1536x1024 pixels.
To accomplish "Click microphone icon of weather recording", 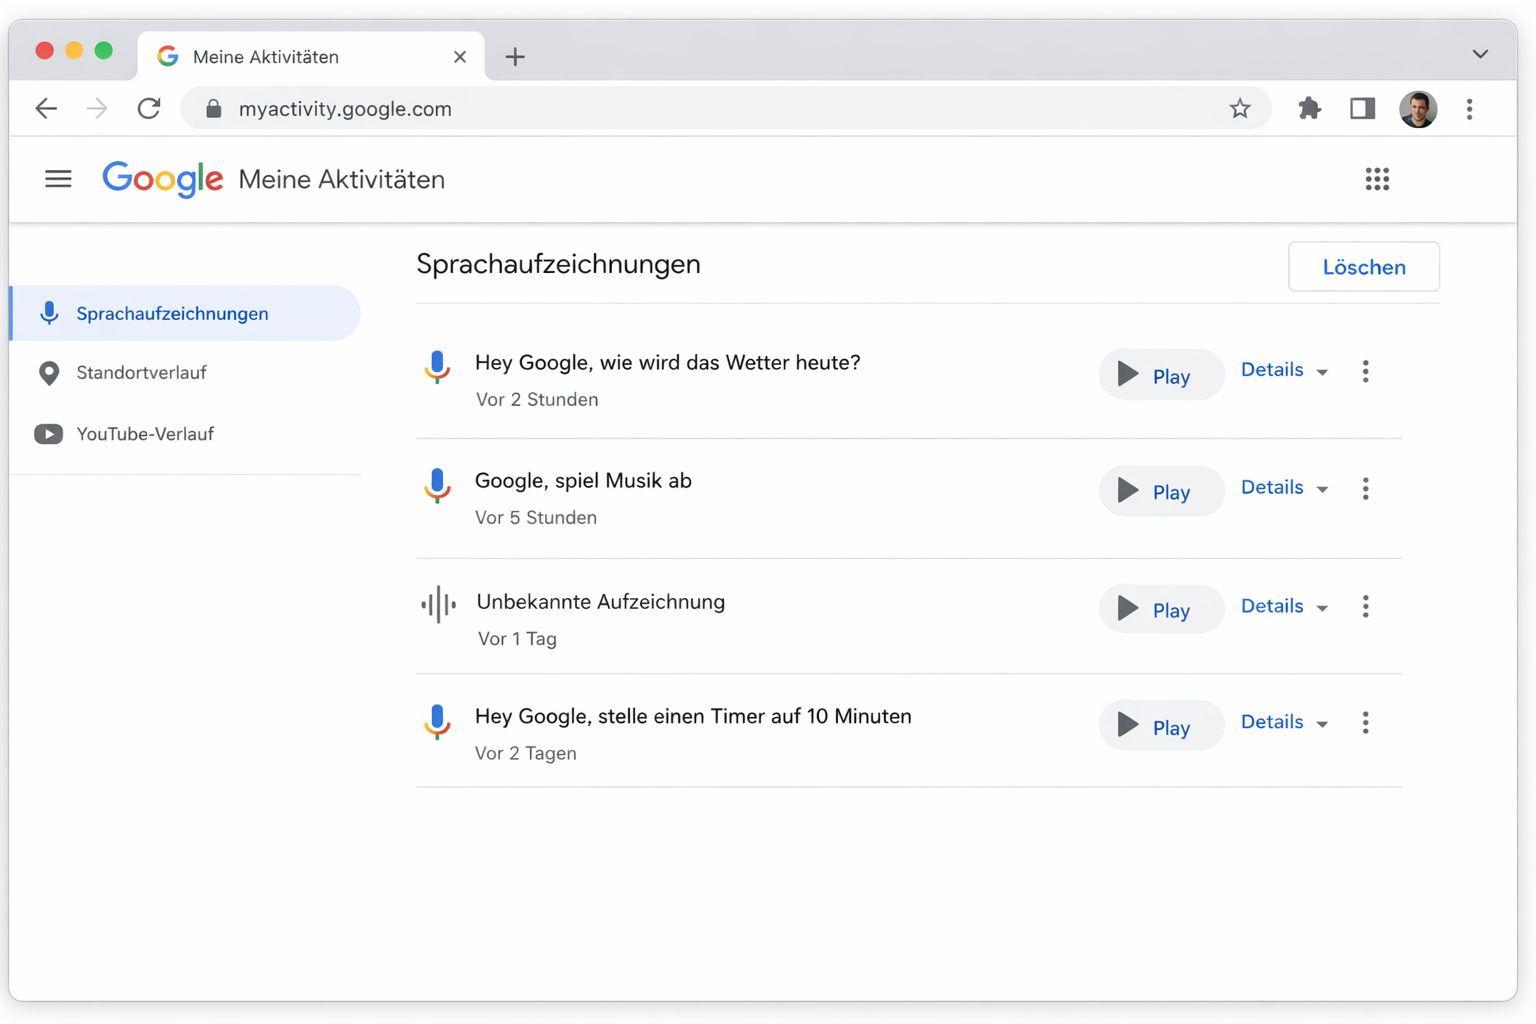I will [437, 368].
